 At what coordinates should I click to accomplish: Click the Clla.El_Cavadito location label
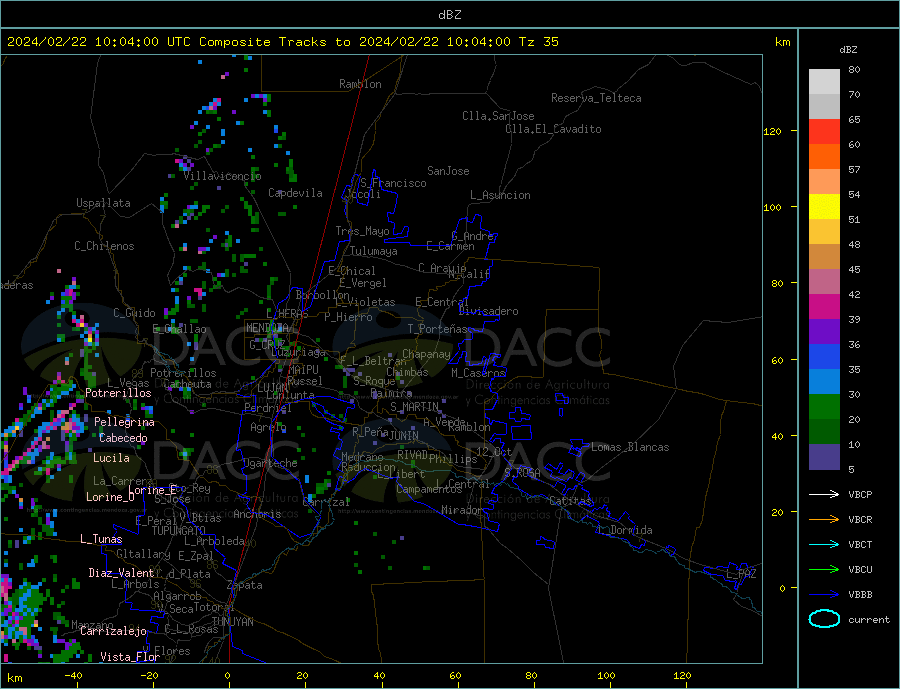pyautogui.click(x=553, y=129)
